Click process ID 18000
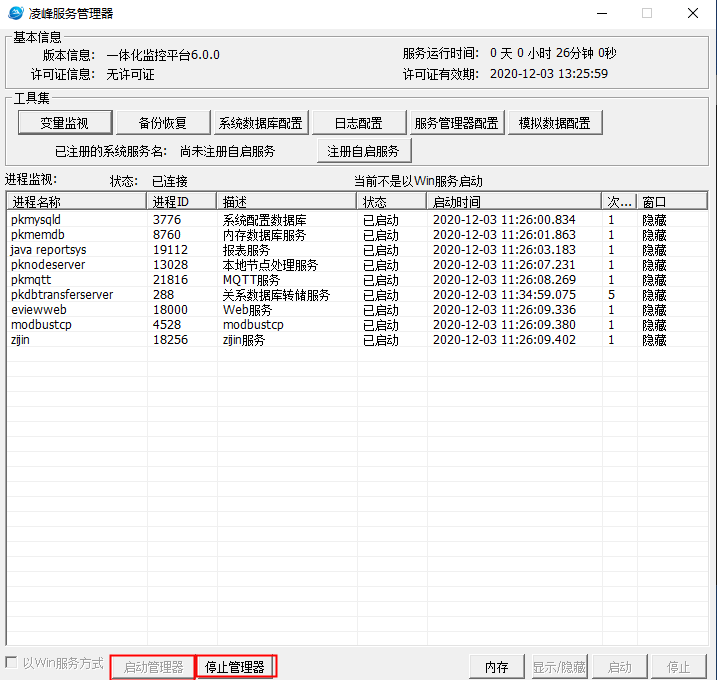717x680 pixels. click(x=170, y=310)
